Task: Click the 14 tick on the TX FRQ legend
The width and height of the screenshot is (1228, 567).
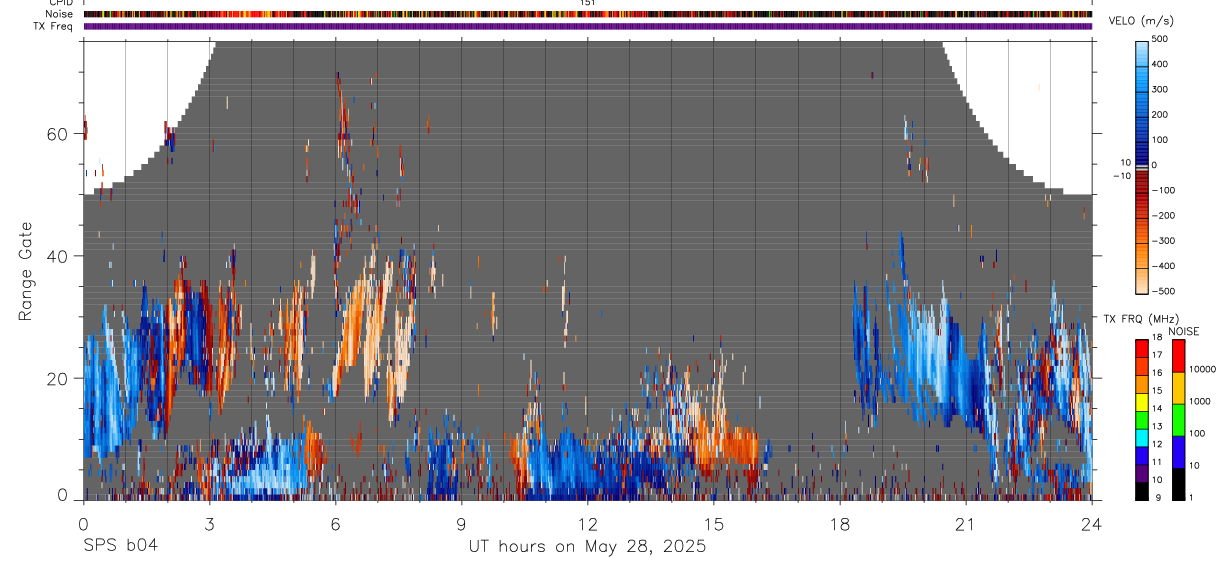Action: click(1159, 409)
